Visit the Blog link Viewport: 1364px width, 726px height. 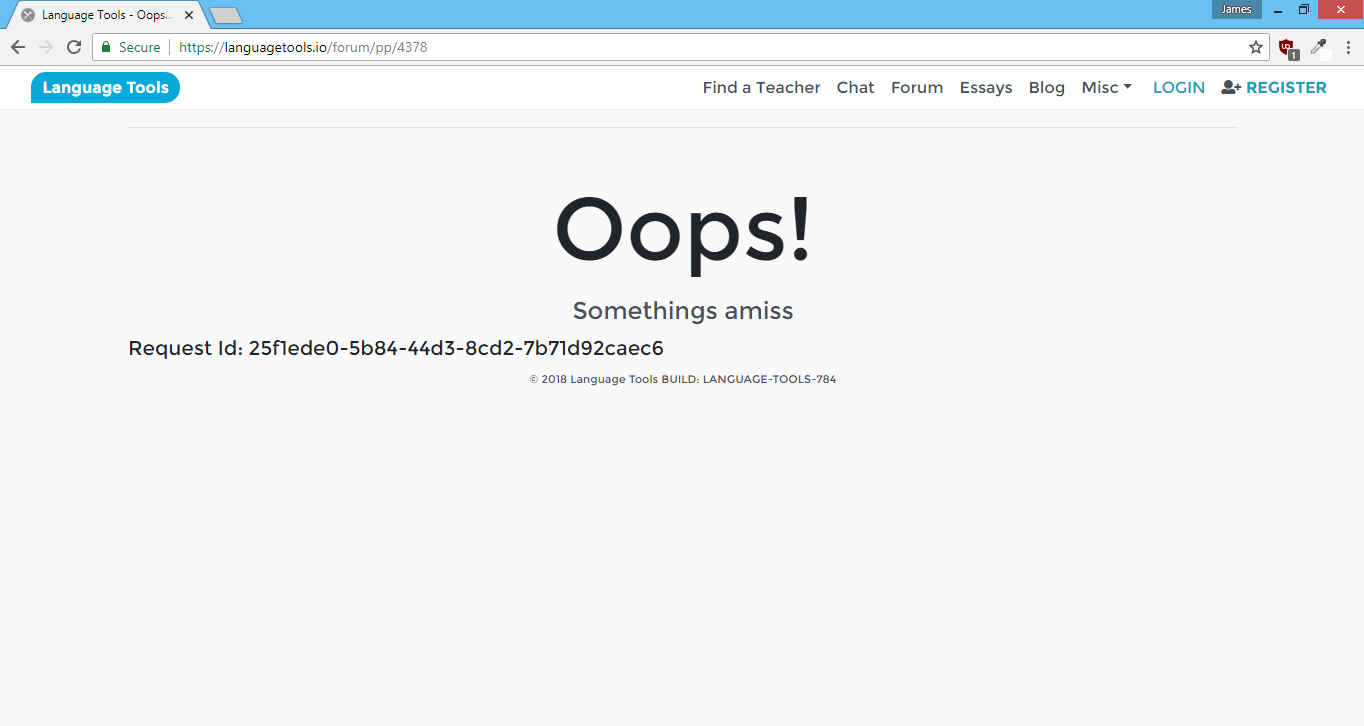pyautogui.click(x=1046, y=88)
